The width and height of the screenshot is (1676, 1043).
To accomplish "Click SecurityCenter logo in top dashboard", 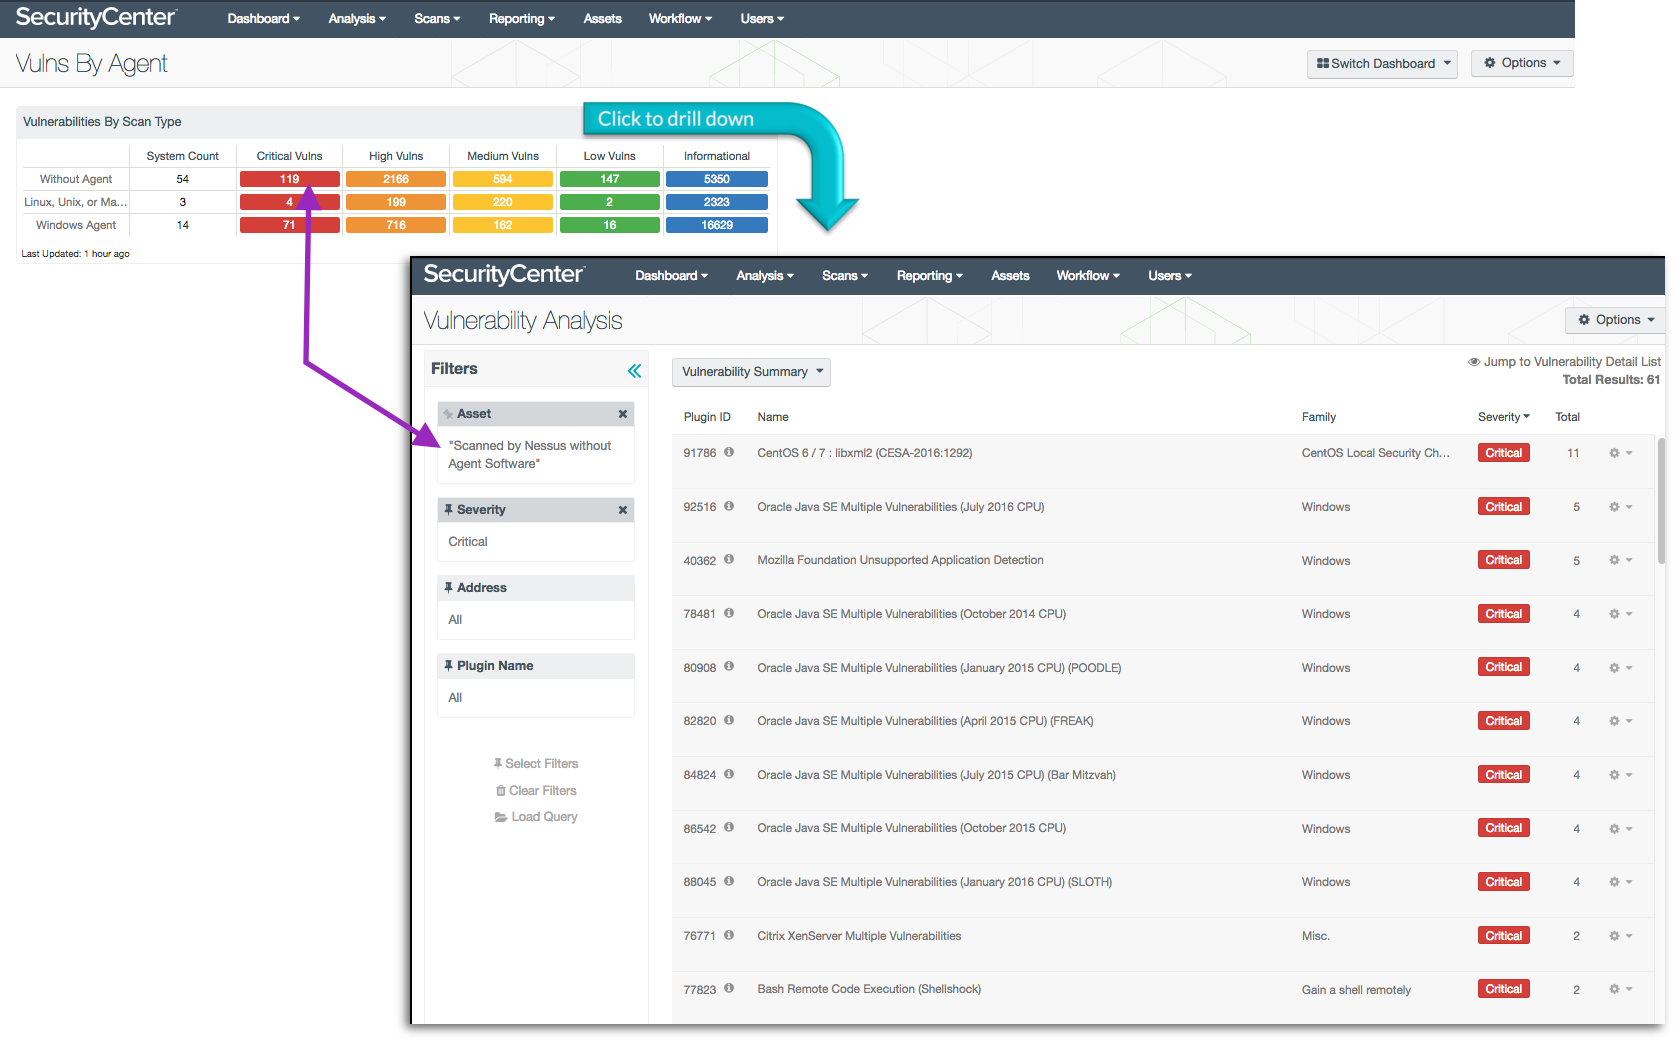I will click(96, 17).
